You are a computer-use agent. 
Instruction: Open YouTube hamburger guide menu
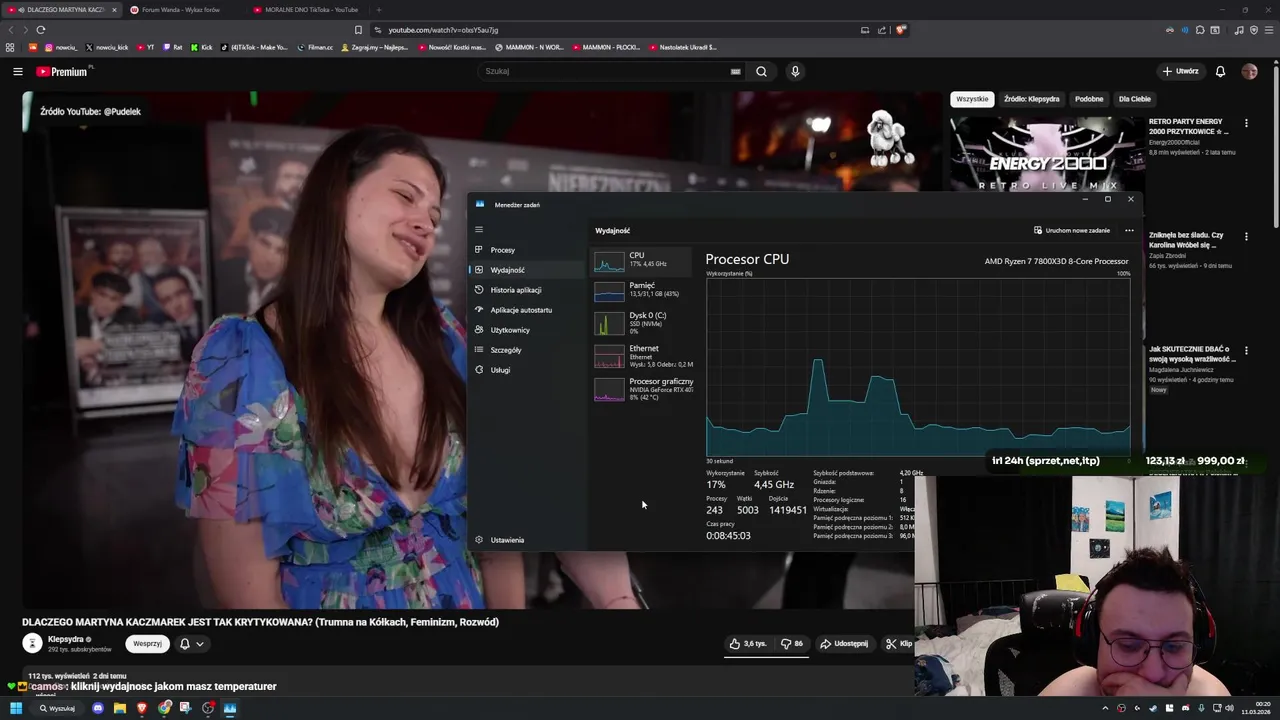point(17,71)
